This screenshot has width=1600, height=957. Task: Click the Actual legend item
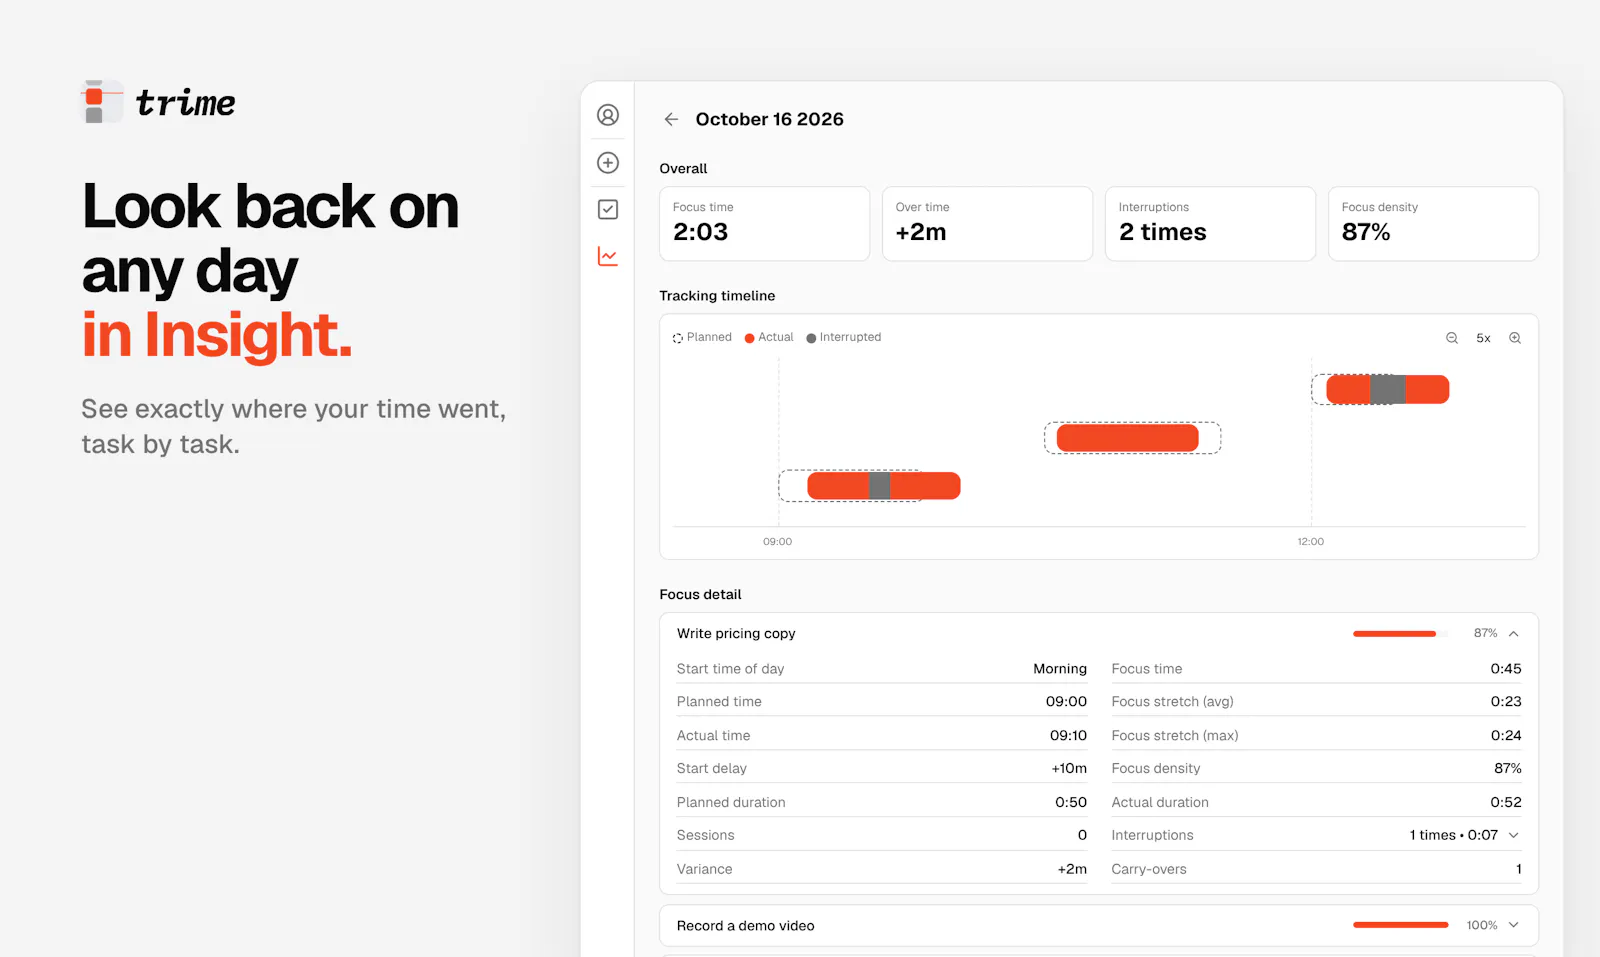pyautogui.click(x=769, y=337)
